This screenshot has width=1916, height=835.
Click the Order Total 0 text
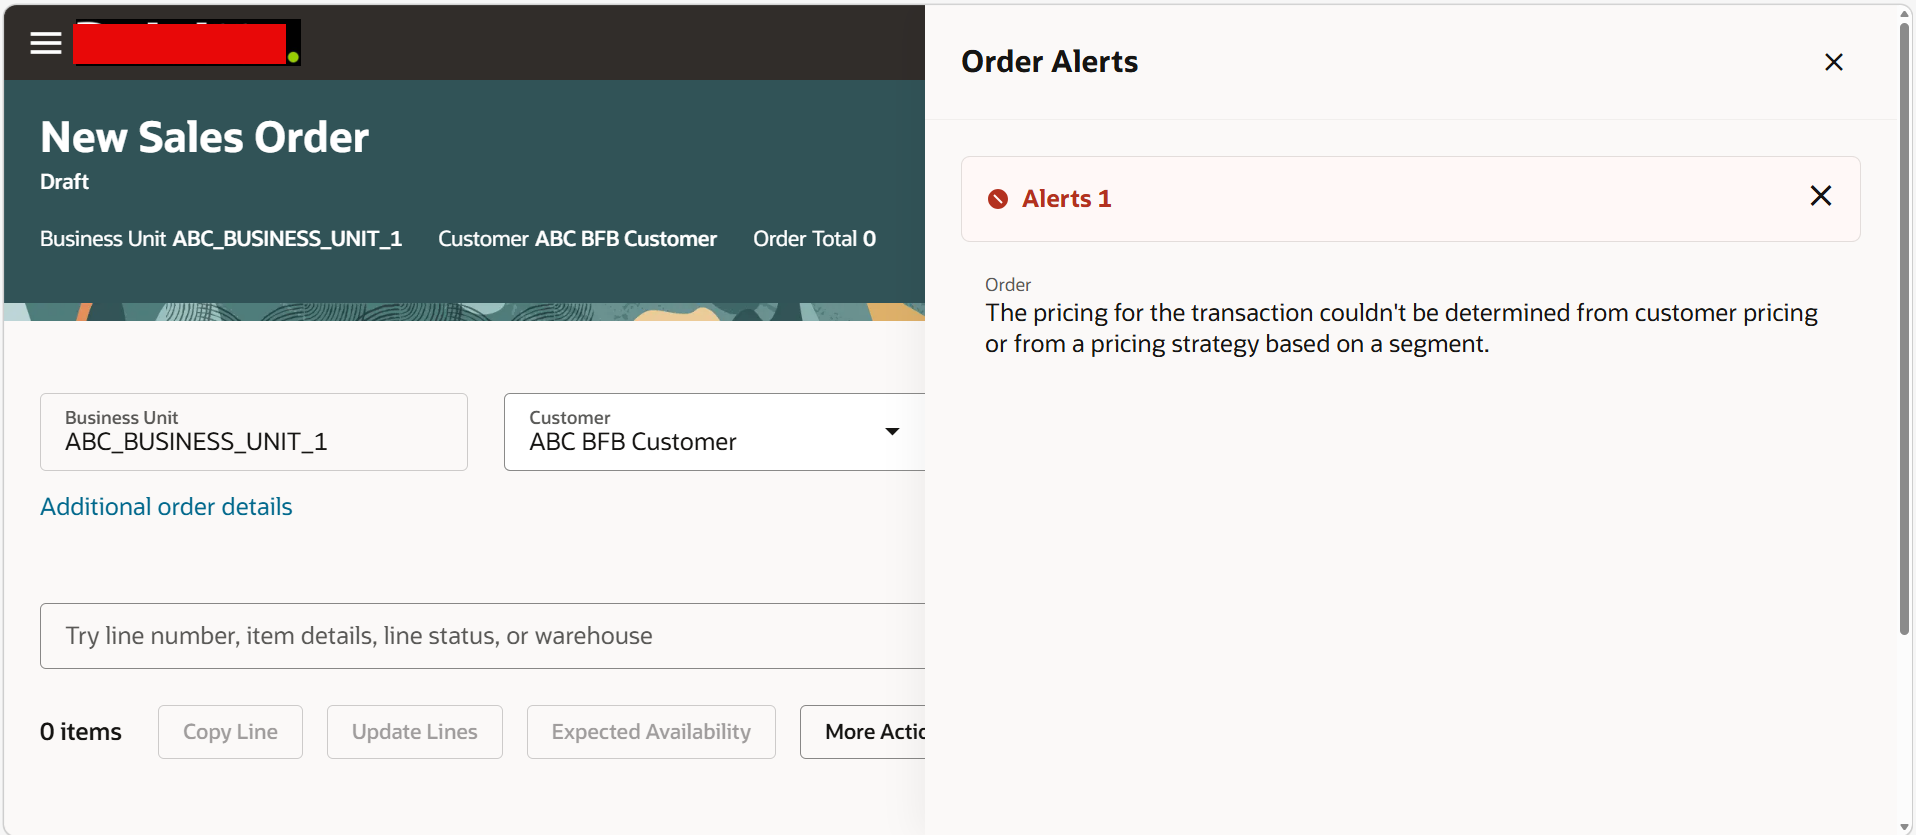(814, 239)
